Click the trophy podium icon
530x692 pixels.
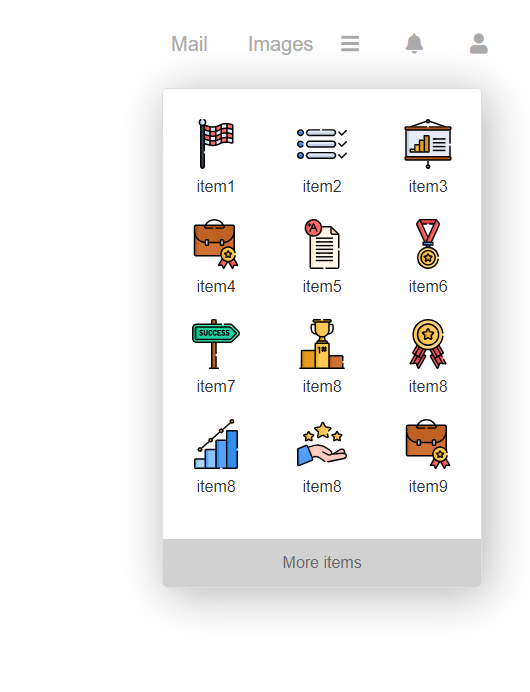pyautogui.click(x=322, y=344)
